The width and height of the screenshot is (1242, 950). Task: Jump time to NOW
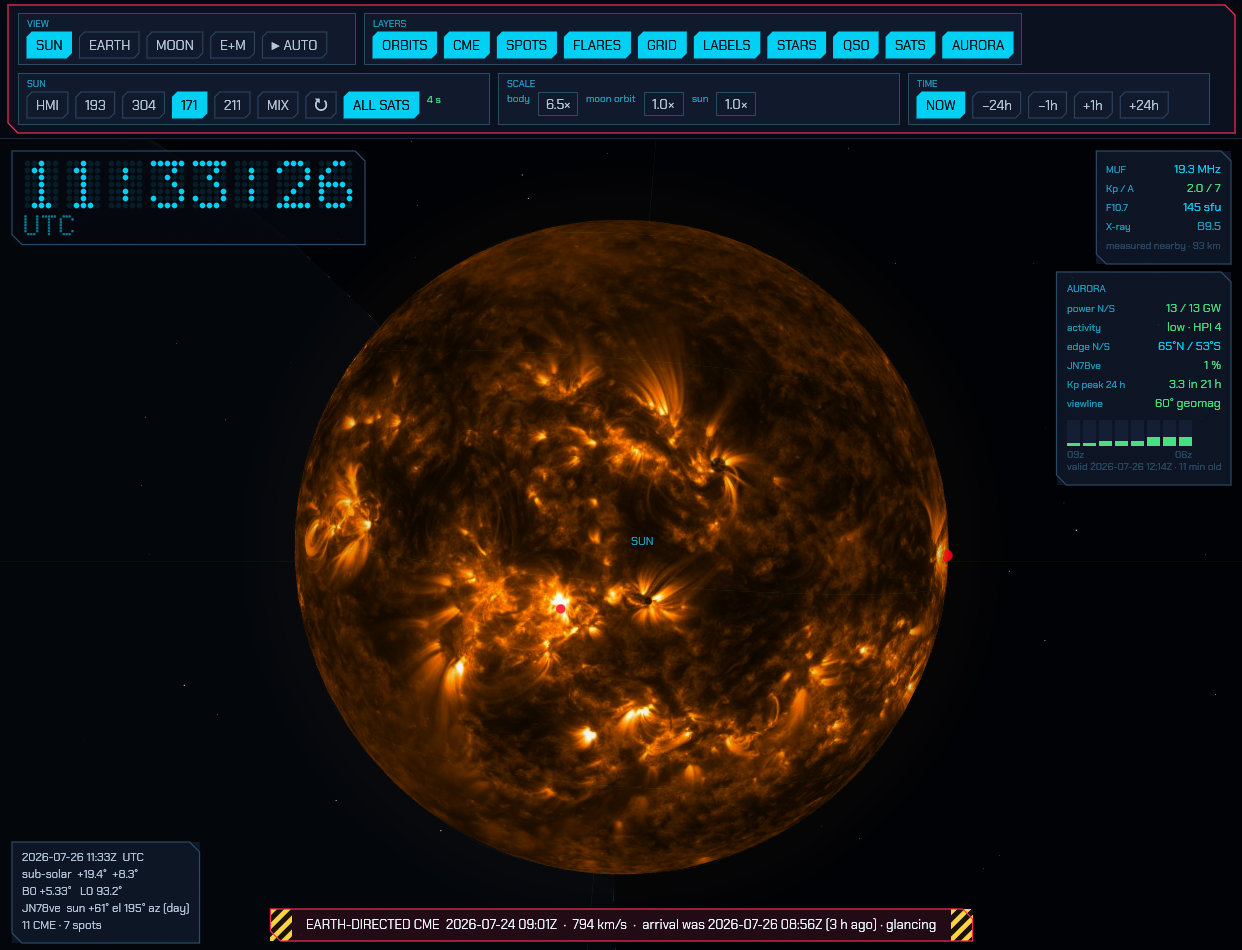pos(941,105)
